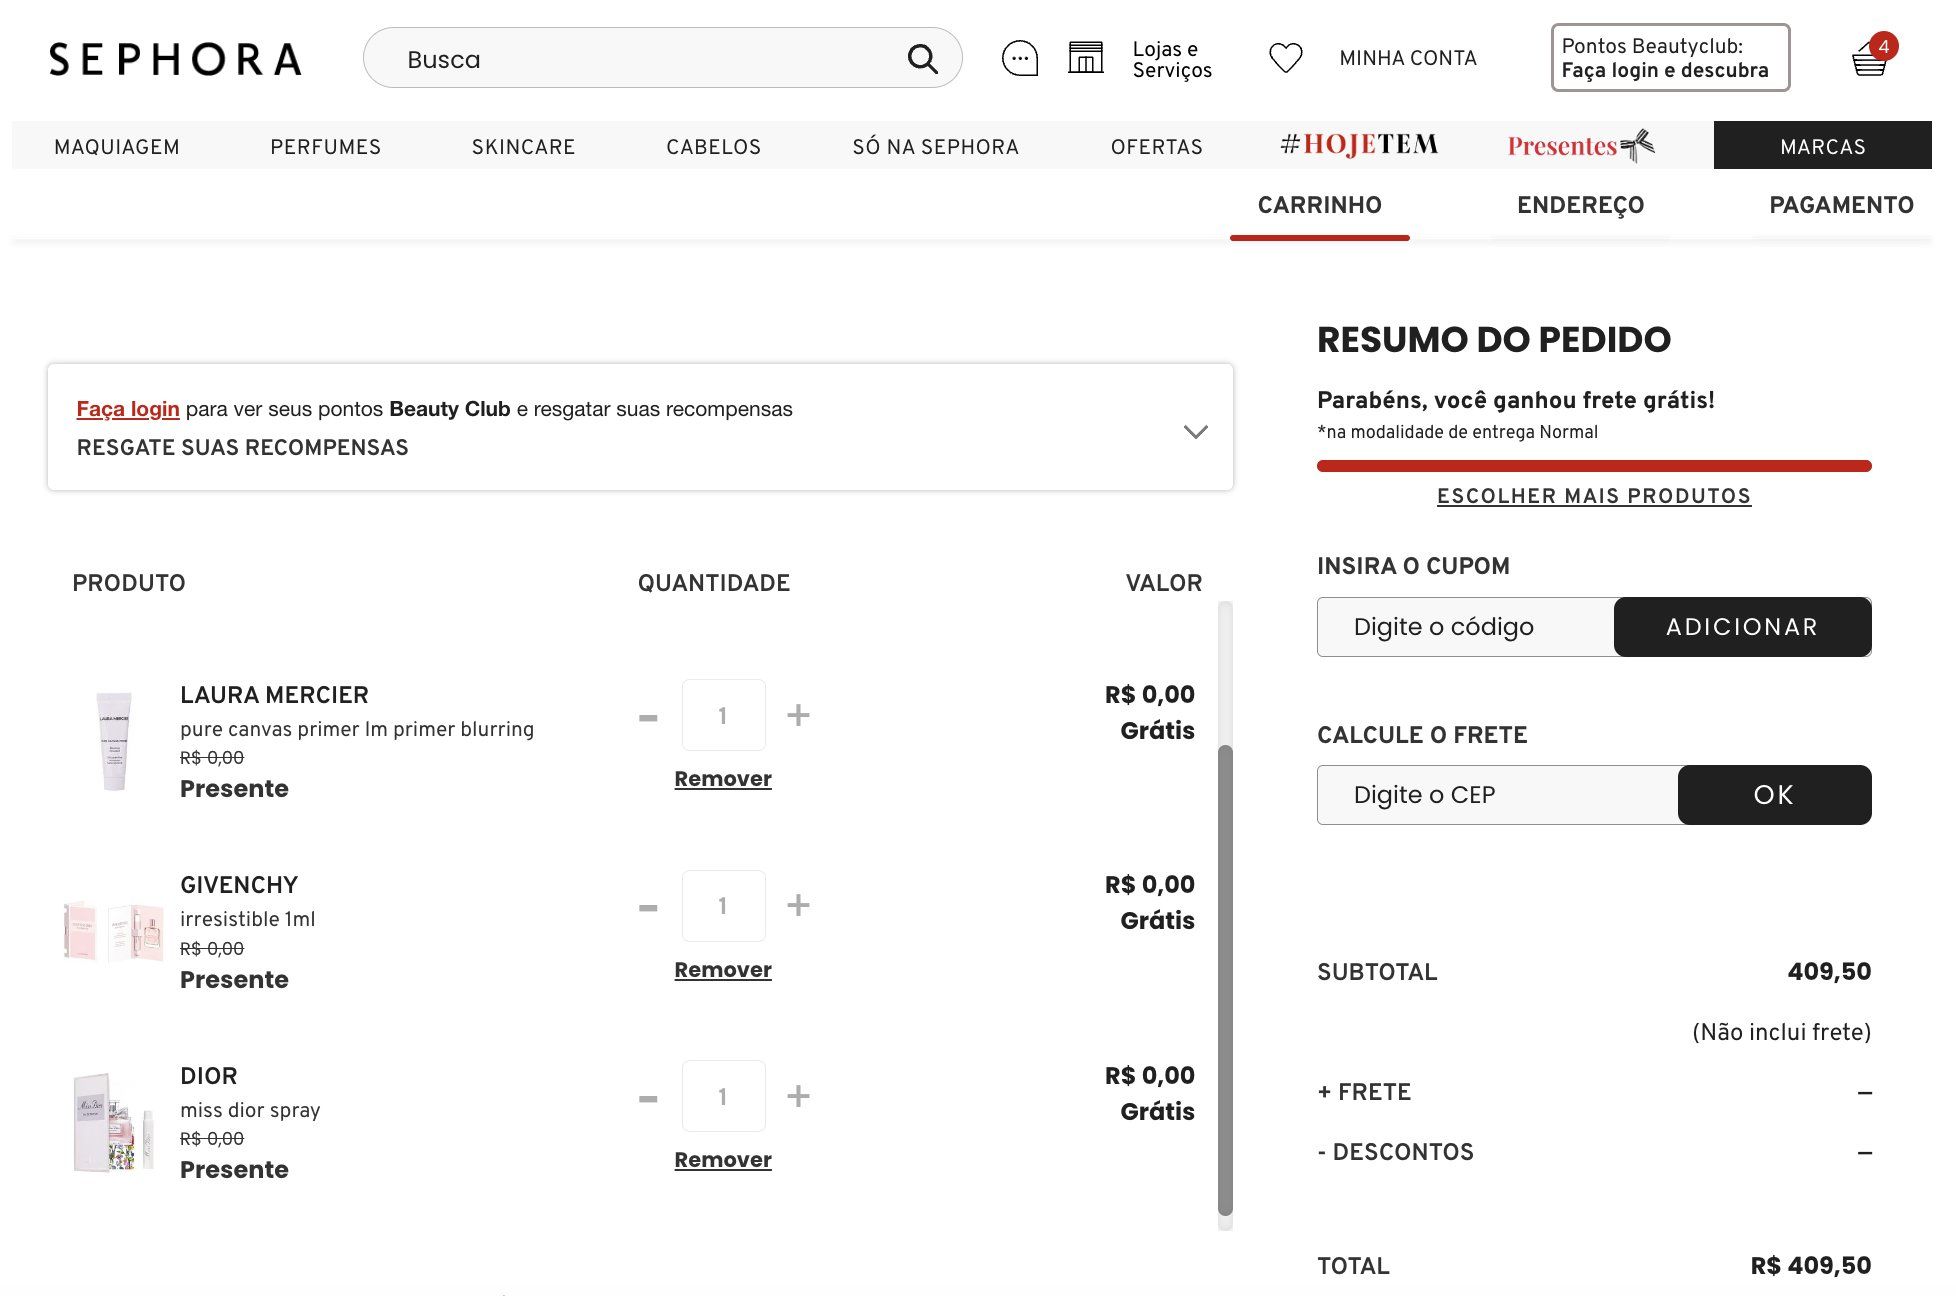Open the Só na Sephora menu
Viewport: 1956px width, 1296px height.
936,146
